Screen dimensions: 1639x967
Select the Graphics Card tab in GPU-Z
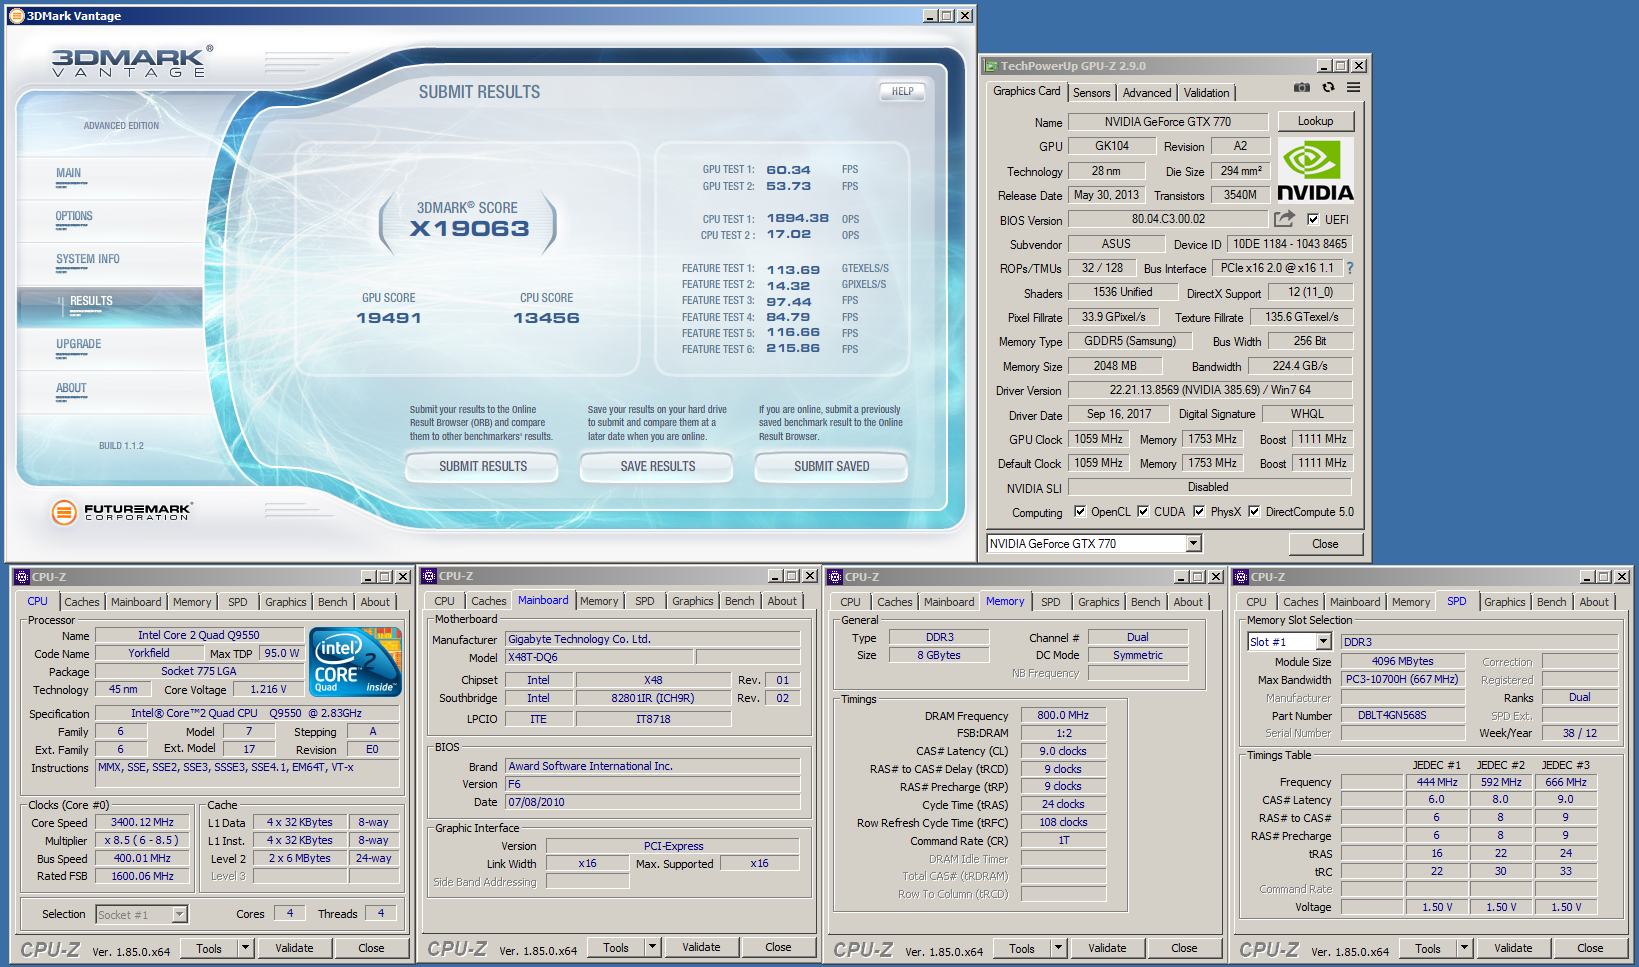click(x=1027, y=91)
